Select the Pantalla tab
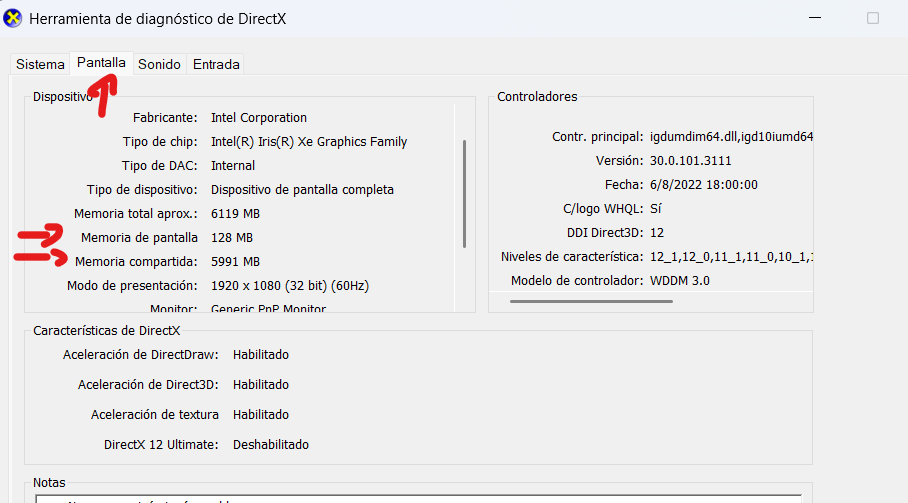Screen dimensions: 908x503 pos(101,63)
